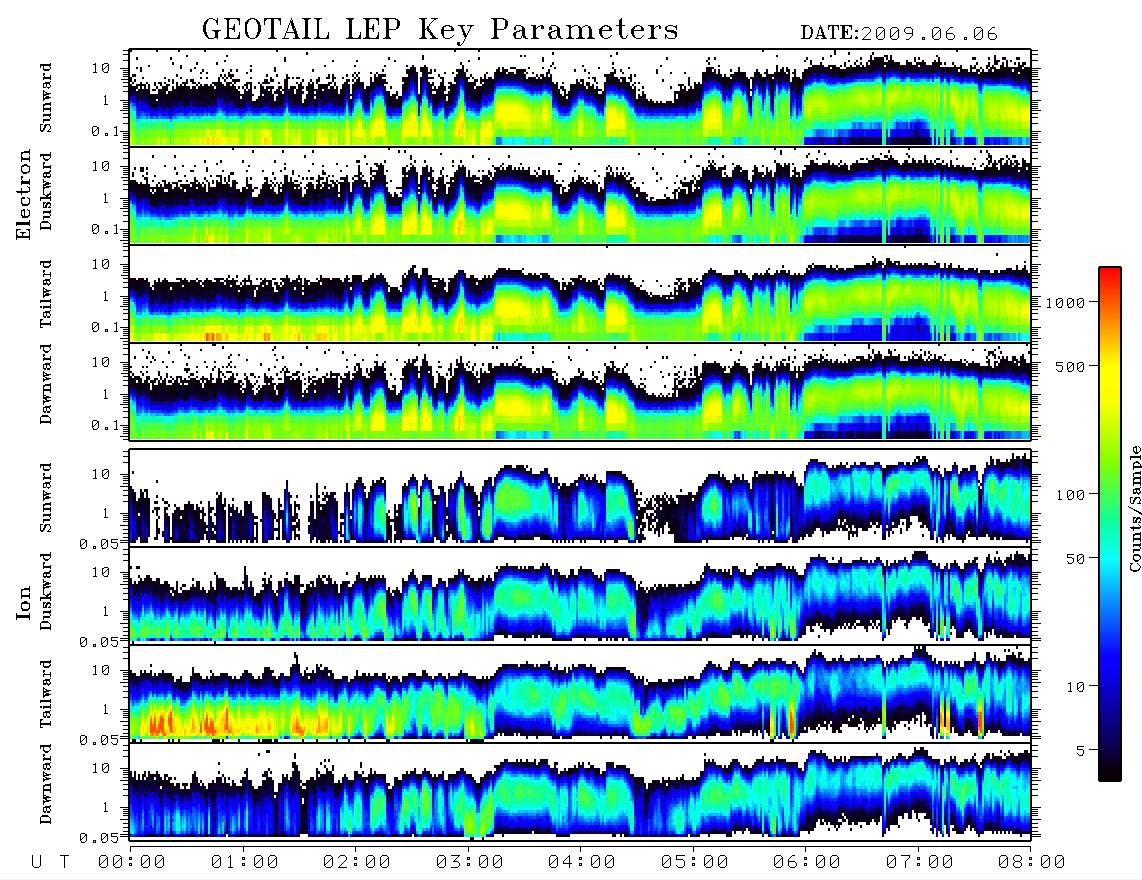Click the 500 colorbar tick value

tap(1070, 366)
